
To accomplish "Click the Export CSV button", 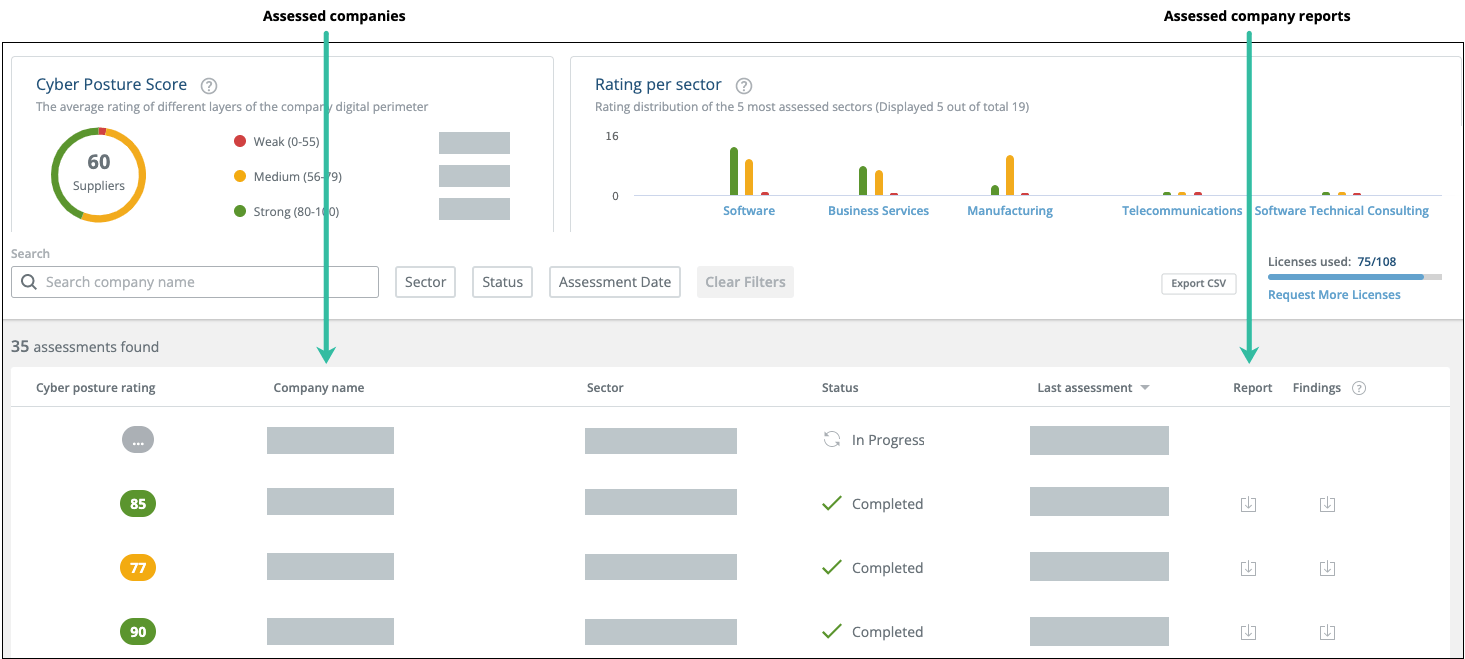I will (x=1198, y=283).
